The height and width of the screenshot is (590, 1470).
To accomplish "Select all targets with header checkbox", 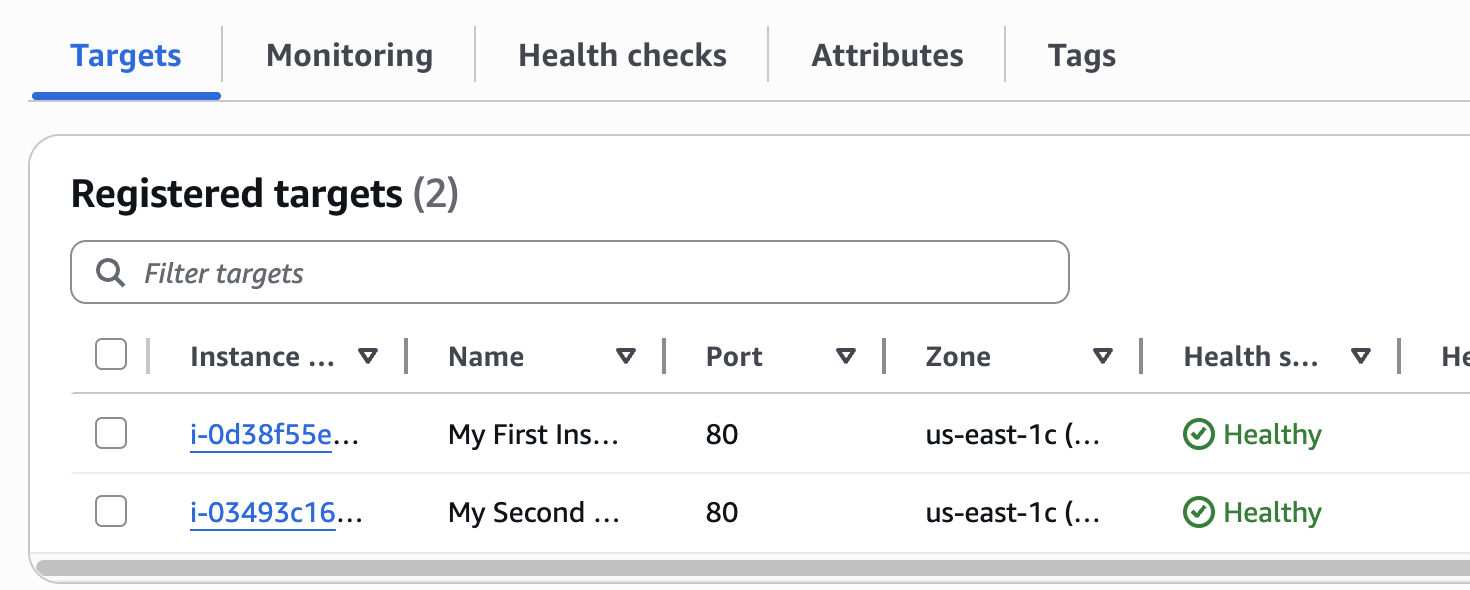I will point(111,355).
